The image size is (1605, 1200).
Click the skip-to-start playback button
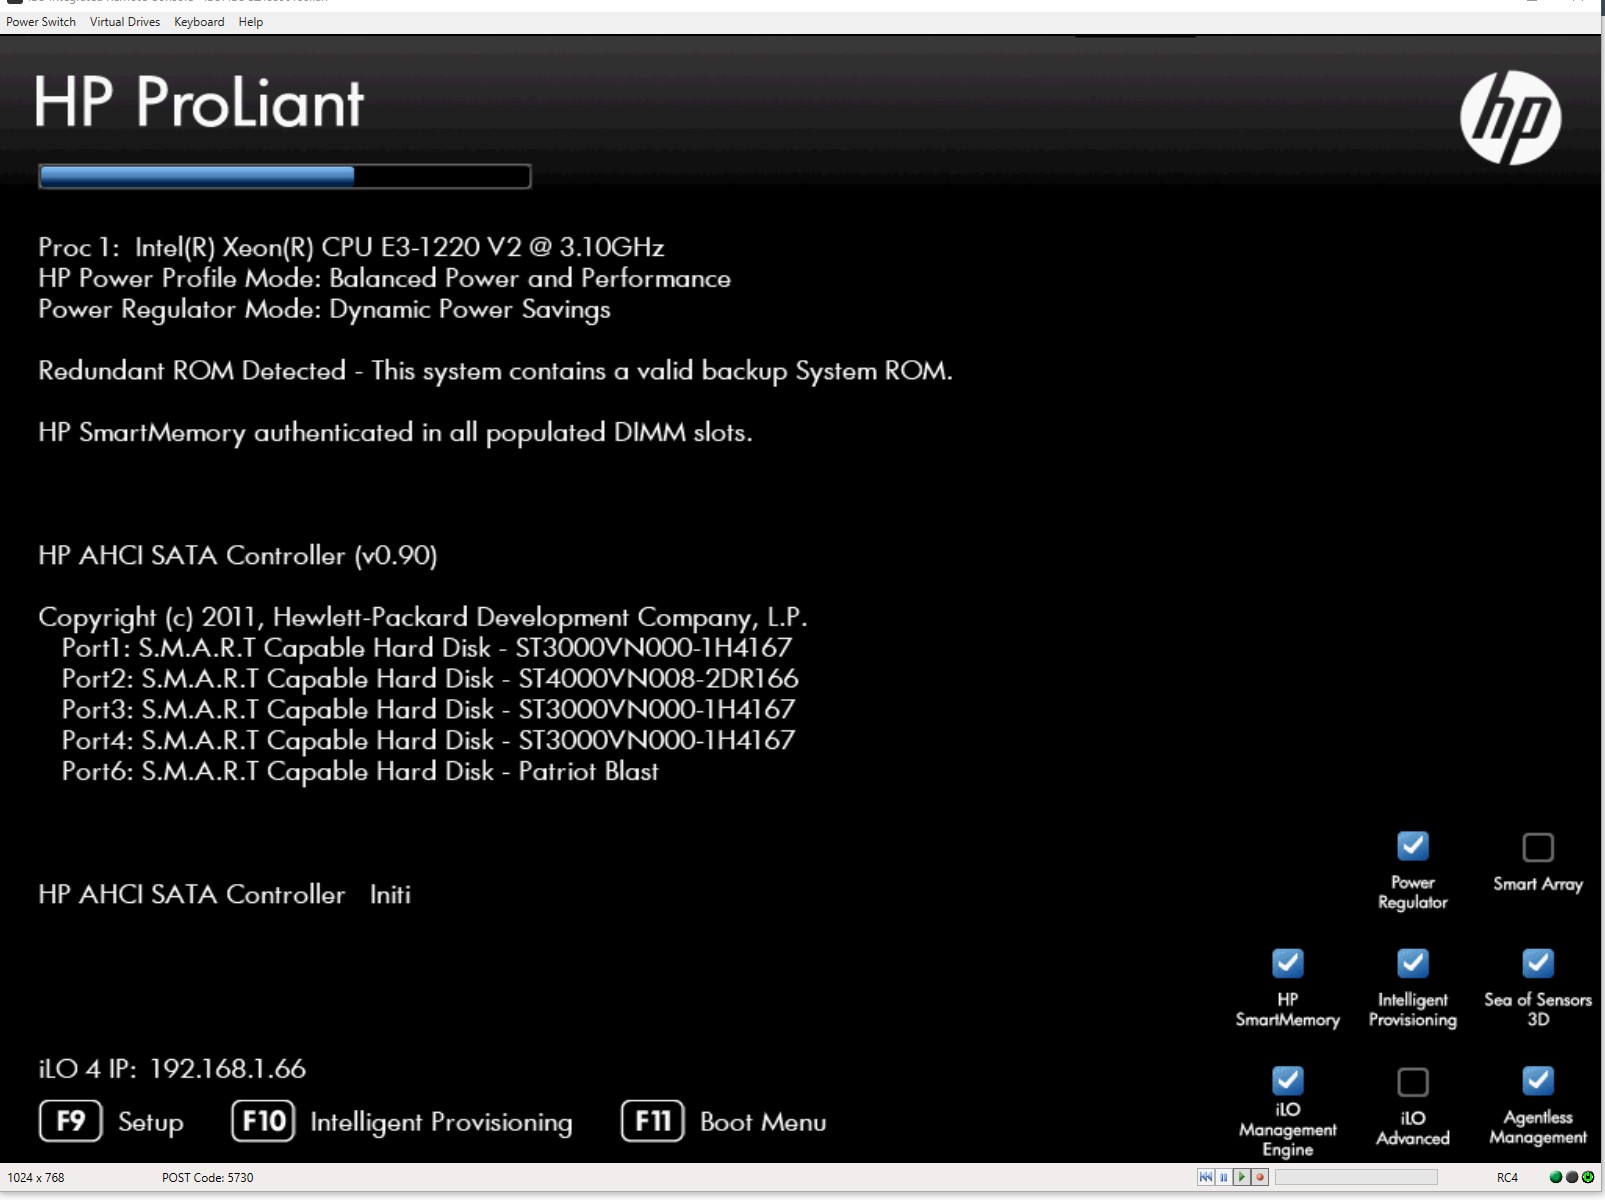(x=1205, y=1177)
